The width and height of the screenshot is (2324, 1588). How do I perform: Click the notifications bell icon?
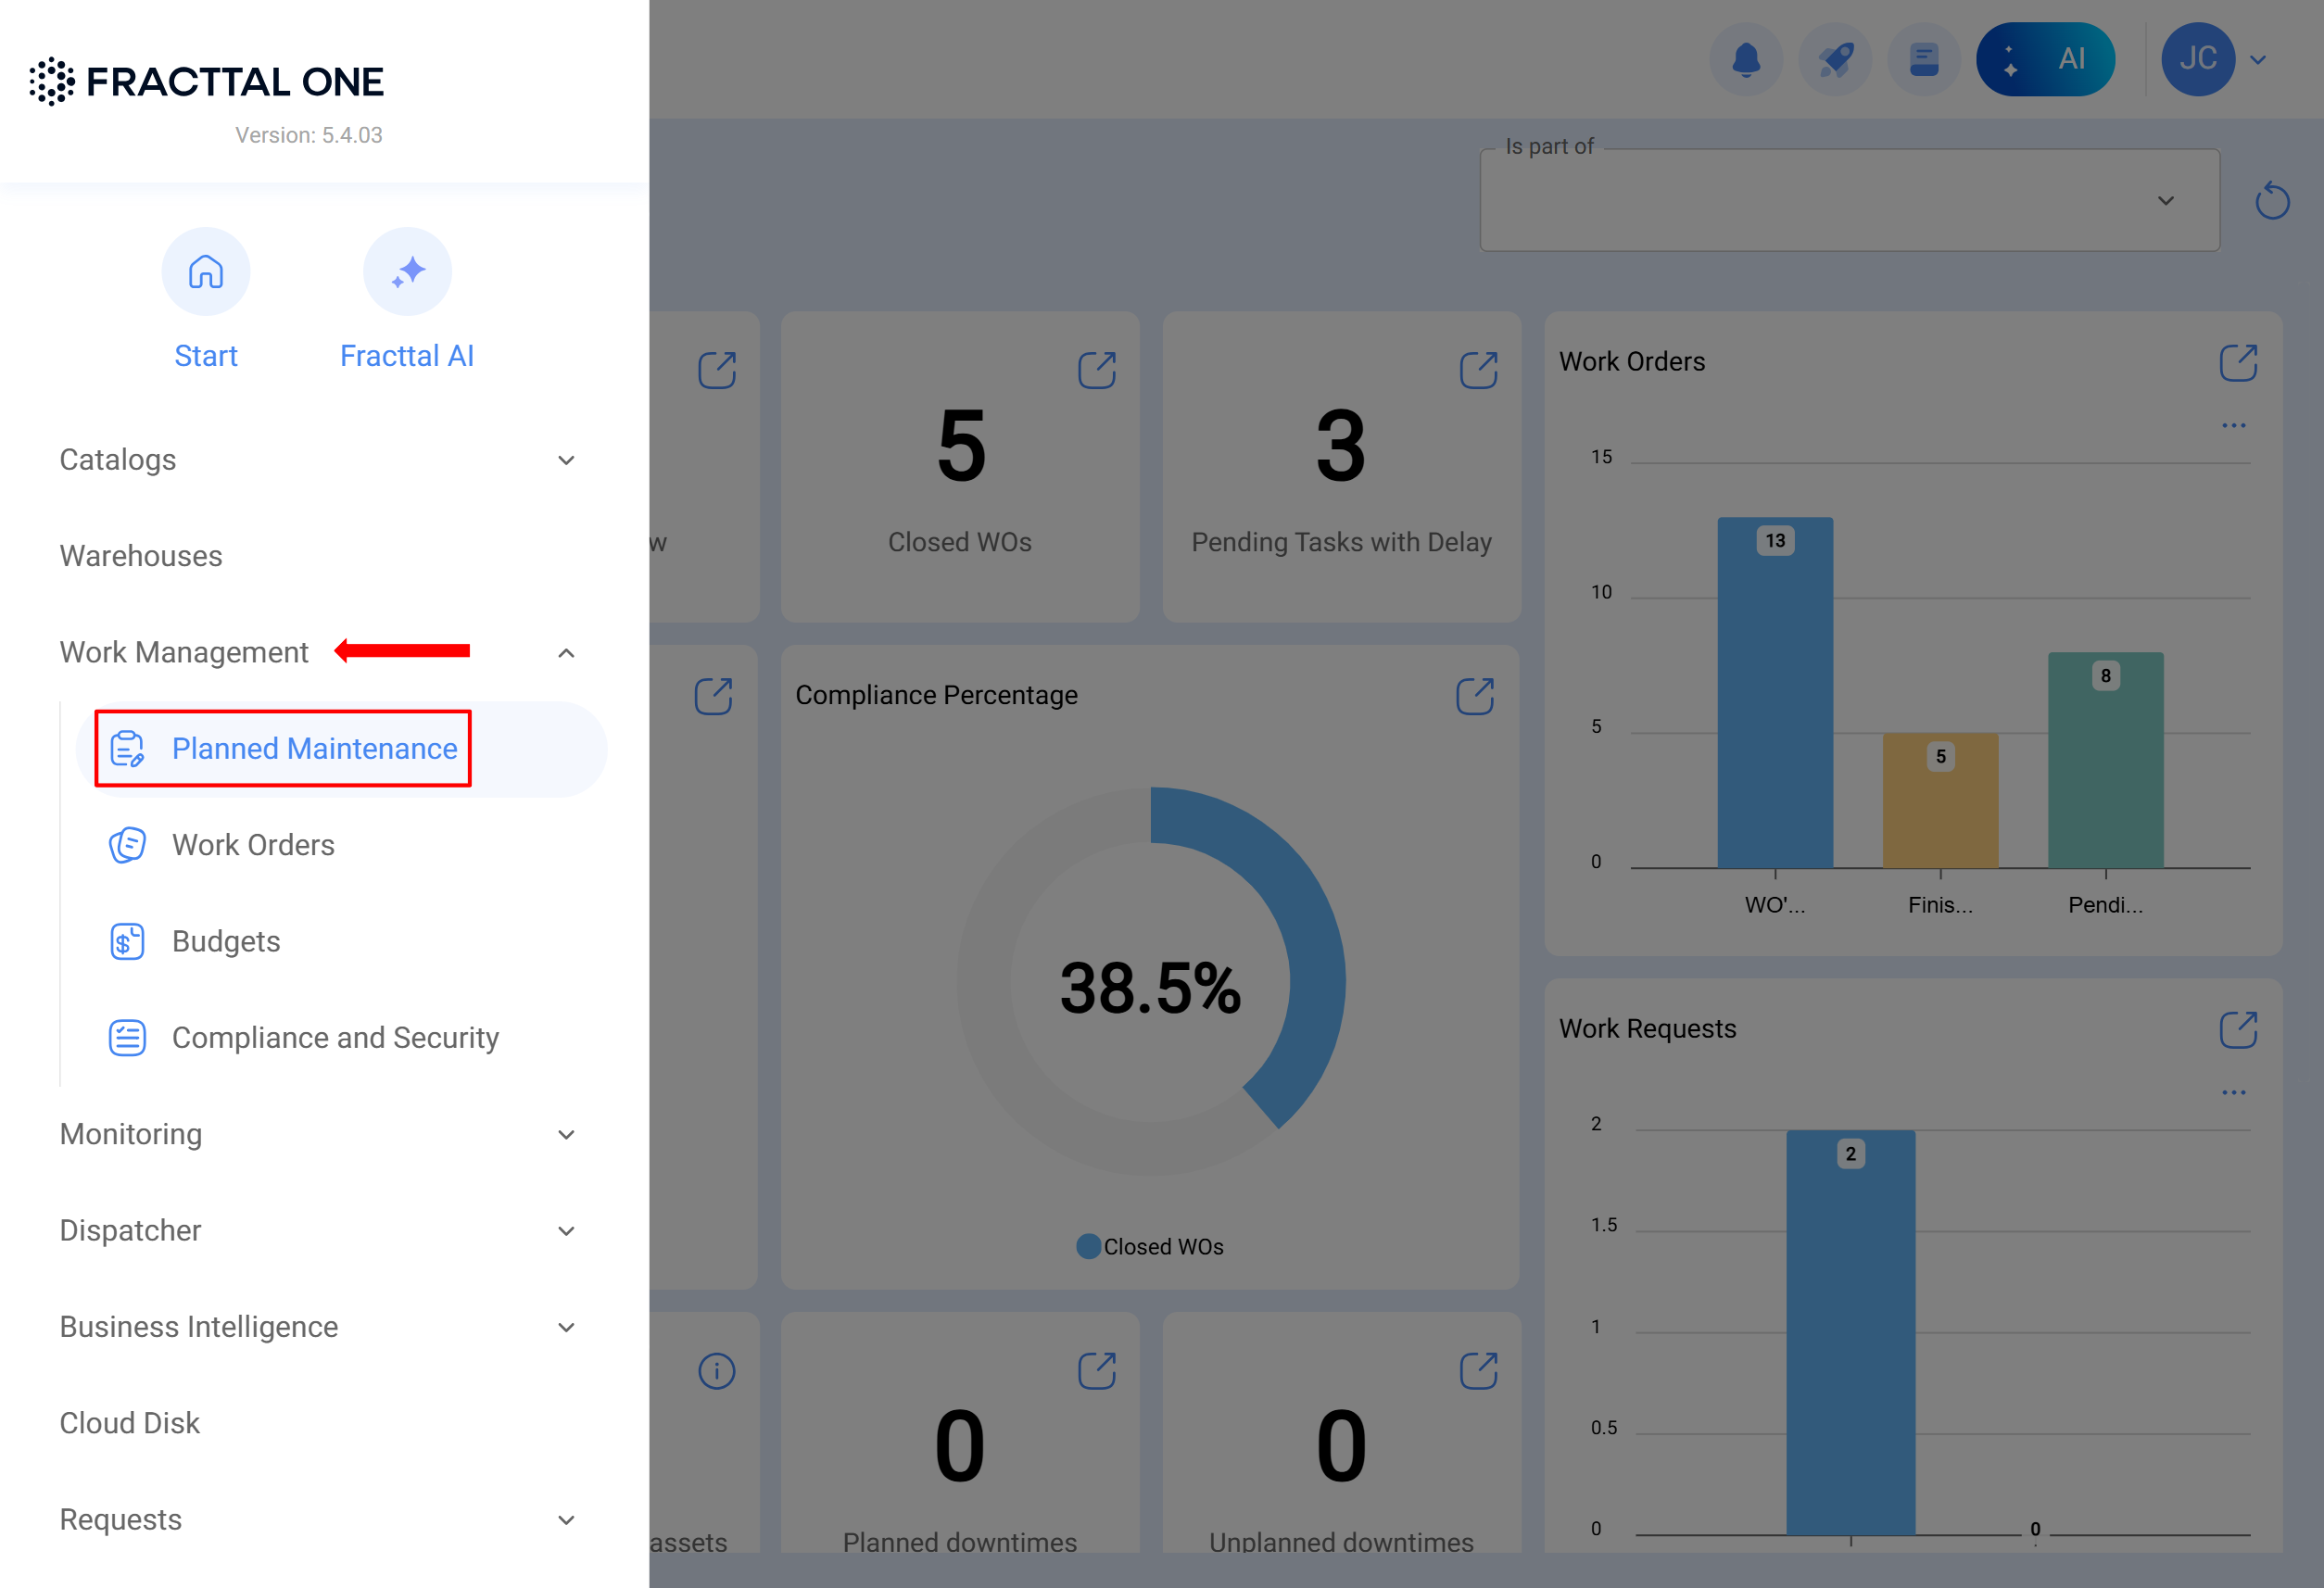point(1745,59)
